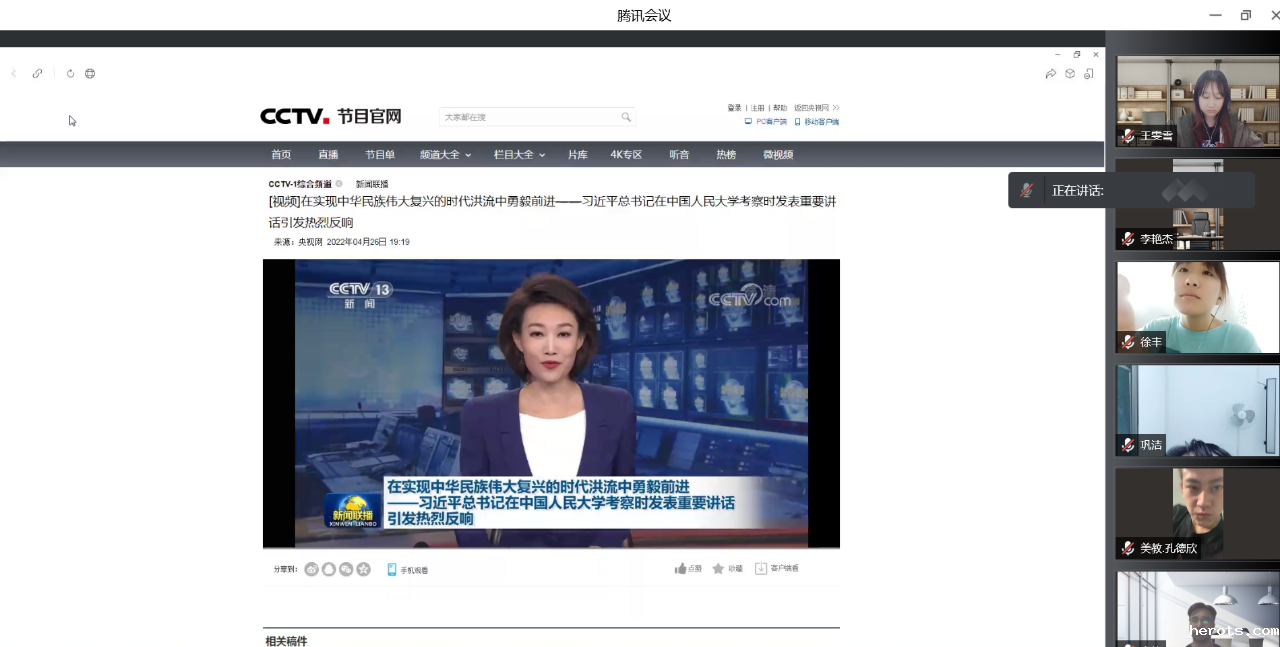Click the browser back arrow icon
This screenshot has width=1280, height=647.
14,73
